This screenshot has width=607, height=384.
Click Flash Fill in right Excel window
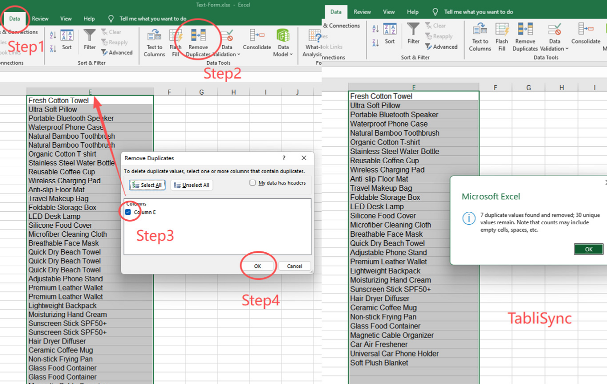(x=502, y=38)
